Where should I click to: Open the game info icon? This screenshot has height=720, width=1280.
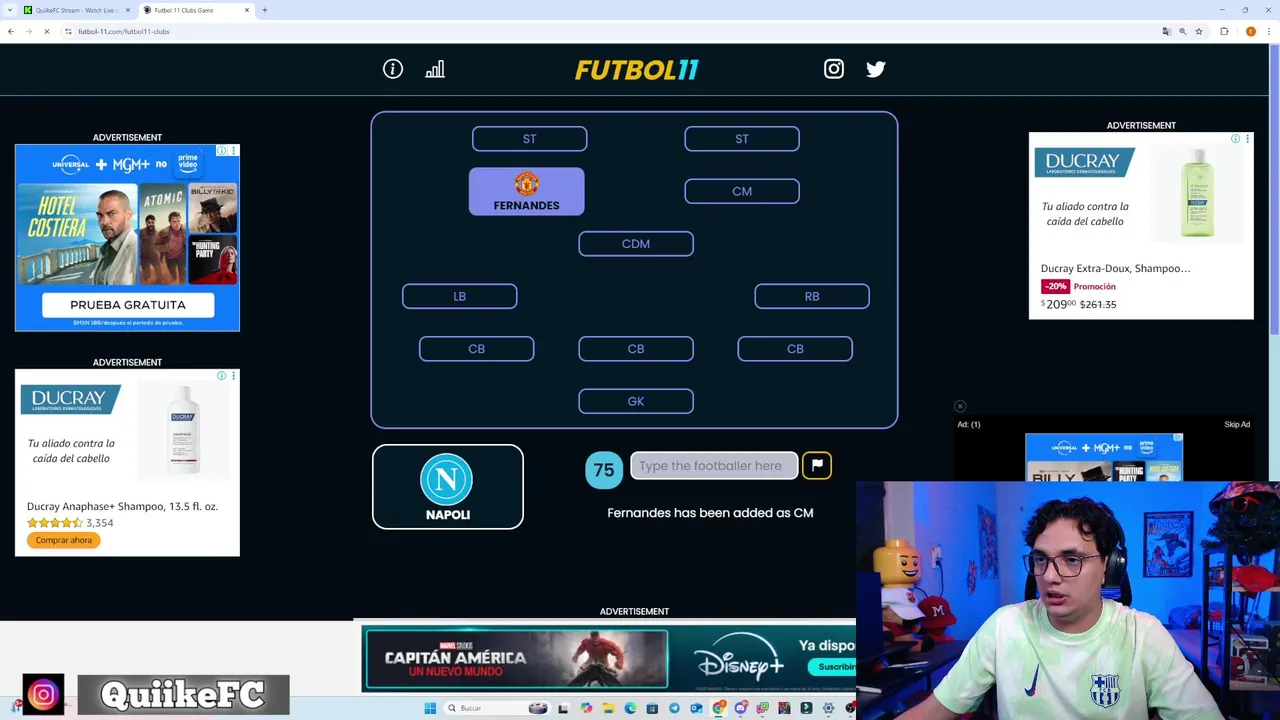[x=393, y=69]
